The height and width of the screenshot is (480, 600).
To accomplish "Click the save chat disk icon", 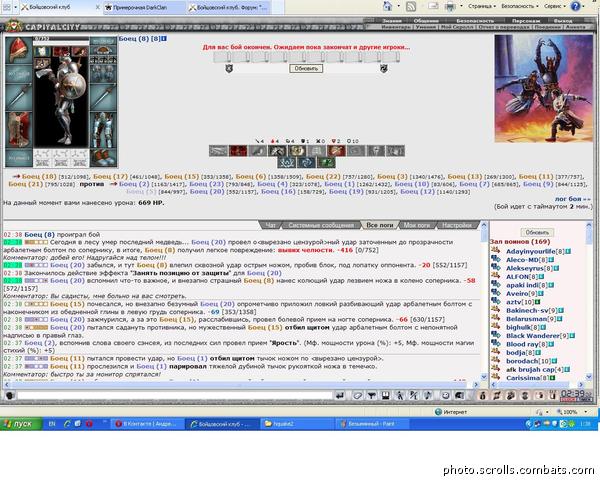I will (385, 395).
